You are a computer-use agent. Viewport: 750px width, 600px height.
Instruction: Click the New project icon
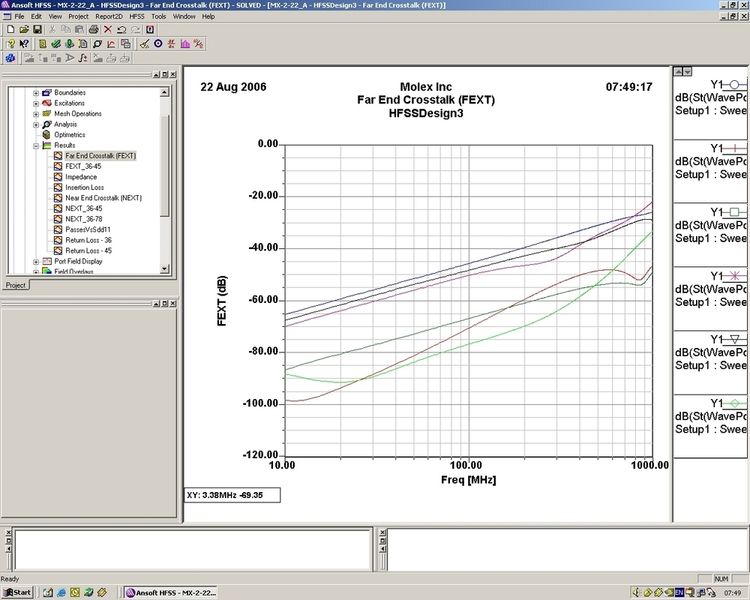10,29
